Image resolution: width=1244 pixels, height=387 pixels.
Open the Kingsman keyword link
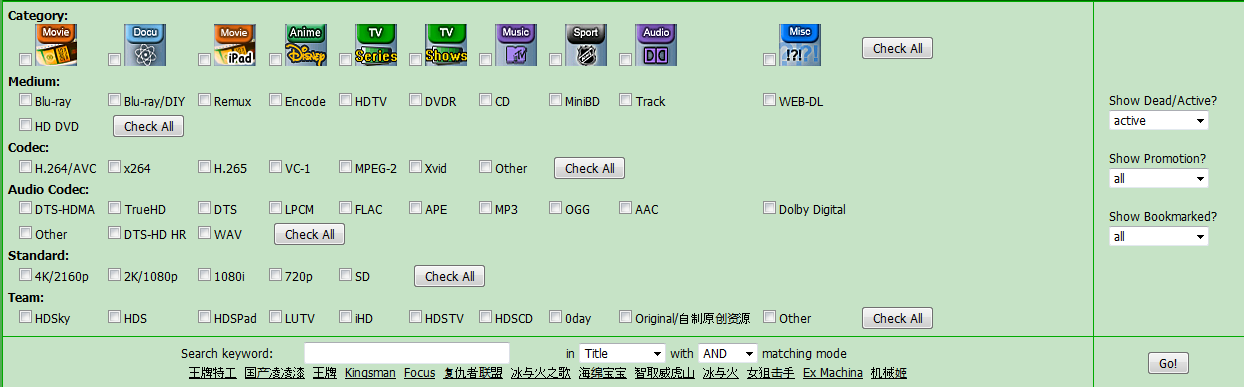pyautogui.click(x=370, y=373)
